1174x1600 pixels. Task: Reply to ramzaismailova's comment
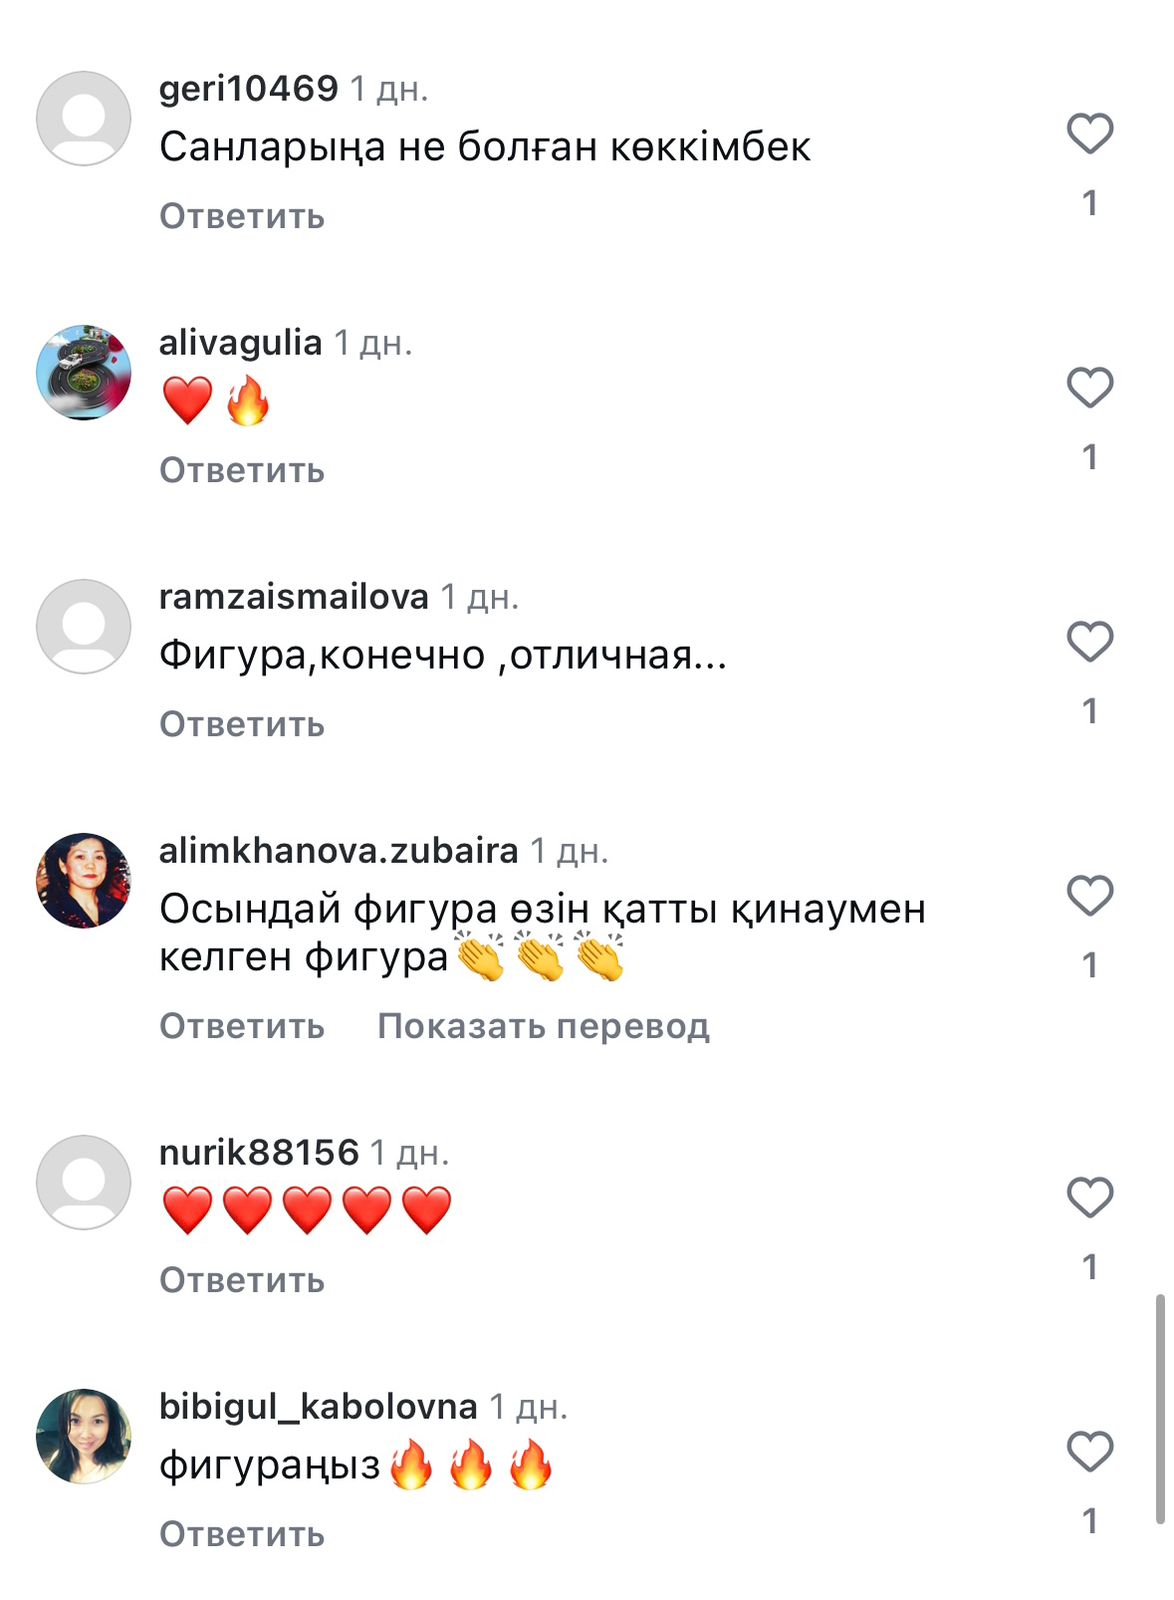click(242, 724)
